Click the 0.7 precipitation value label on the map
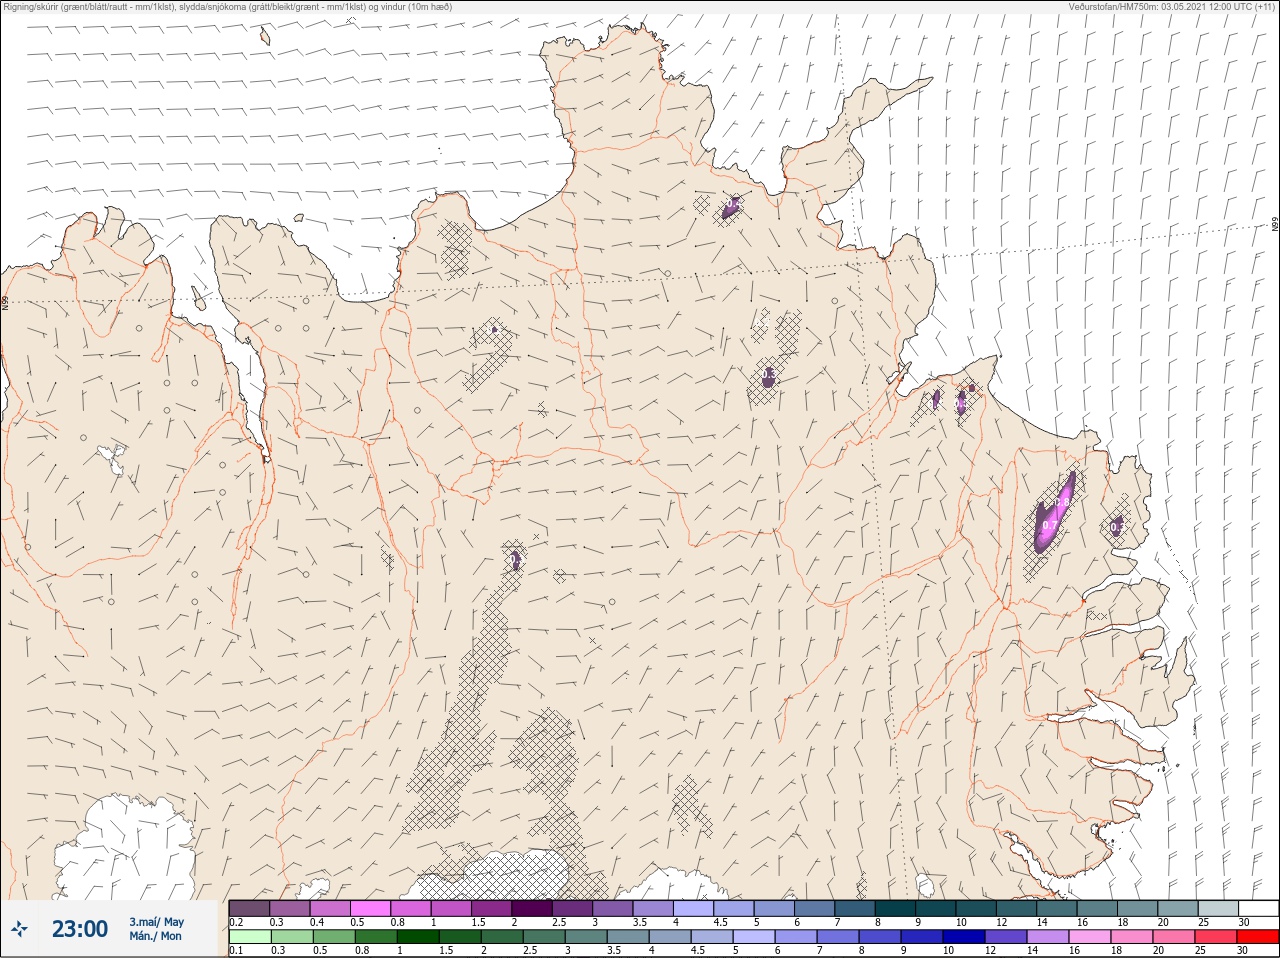This screenshot has width=1280, height=958. [1050, 525]
